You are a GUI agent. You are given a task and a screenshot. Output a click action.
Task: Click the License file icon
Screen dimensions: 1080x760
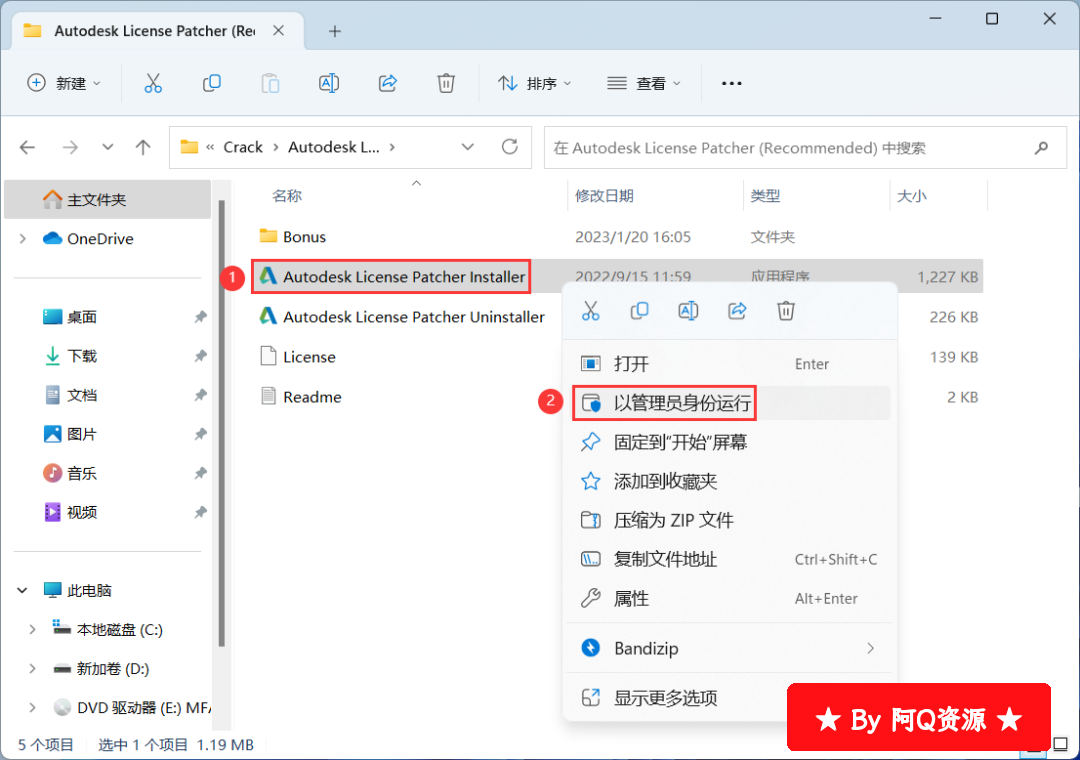(x=268, y=356)
